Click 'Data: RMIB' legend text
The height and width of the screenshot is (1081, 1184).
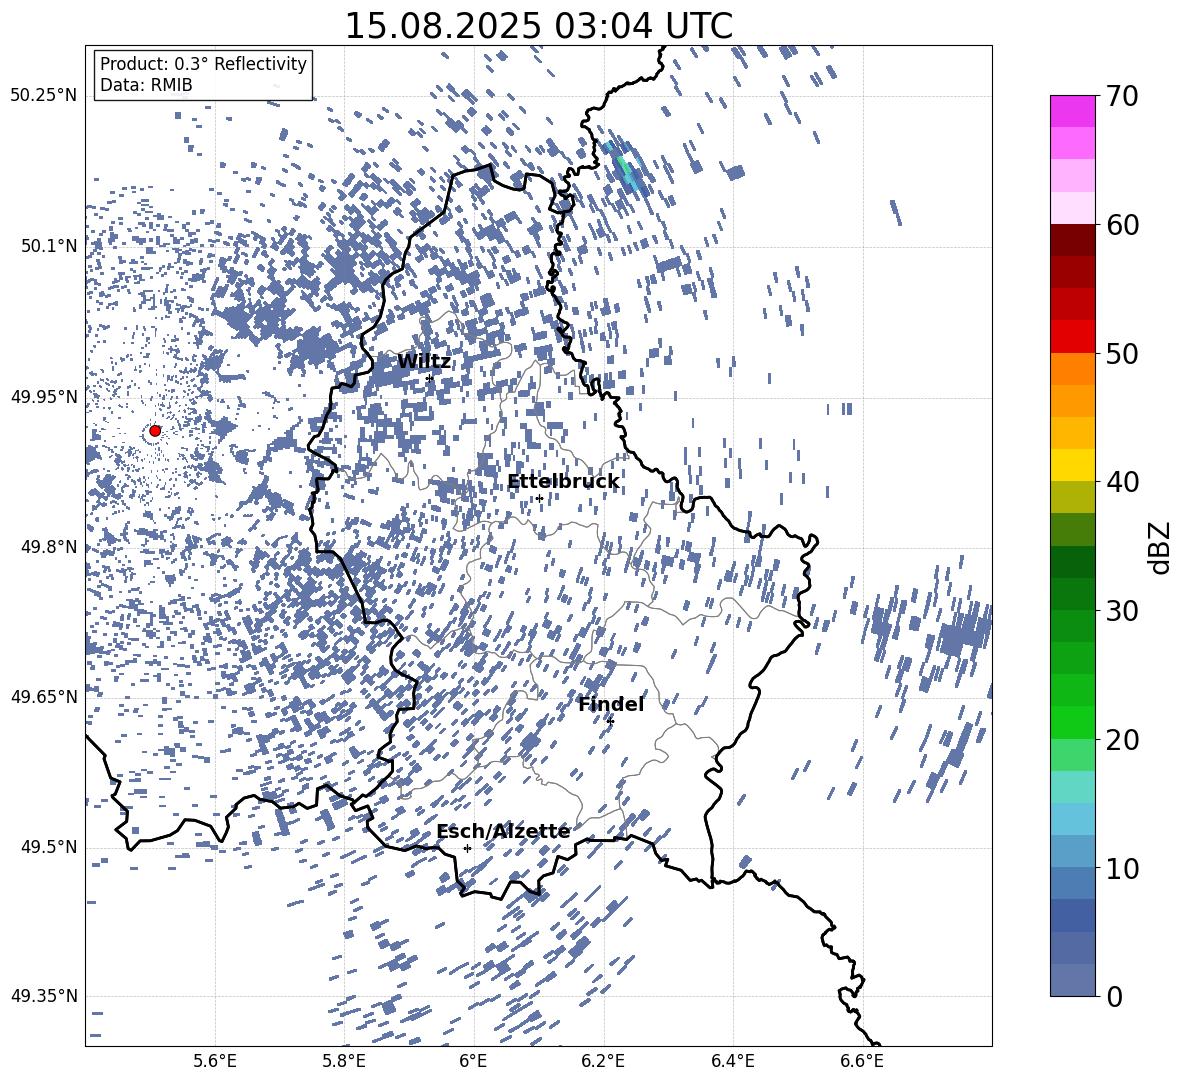pyautogui.click(x=146, y=85)
